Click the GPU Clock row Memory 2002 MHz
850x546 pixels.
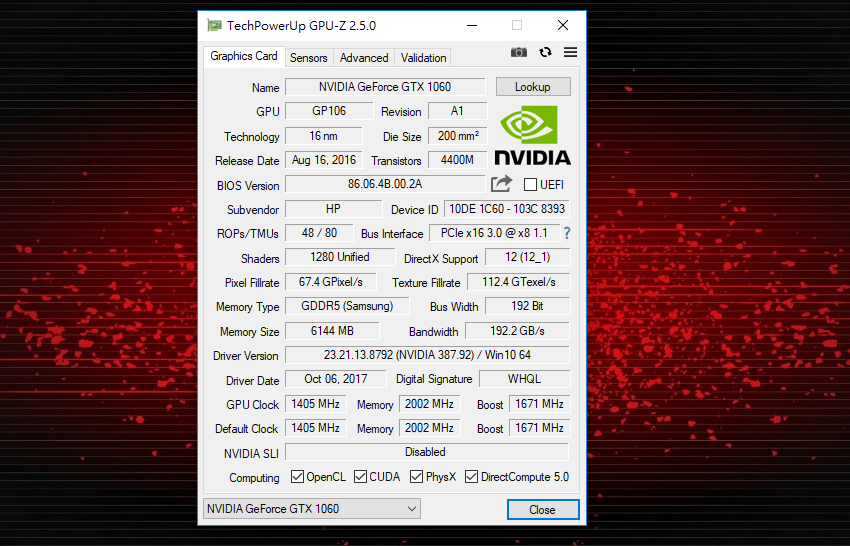point(429,404)
